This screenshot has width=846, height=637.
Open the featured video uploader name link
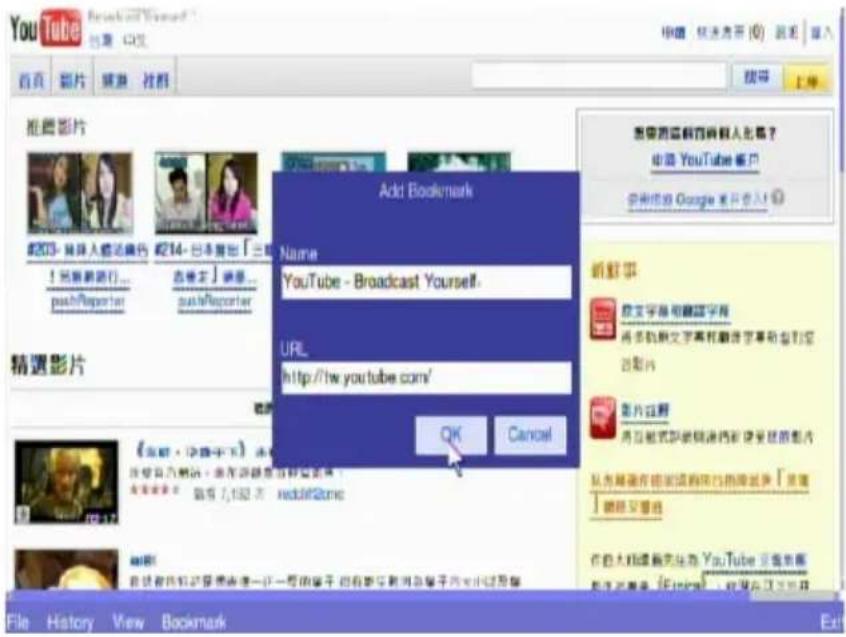pyautogui.click(x=310, y=494)
